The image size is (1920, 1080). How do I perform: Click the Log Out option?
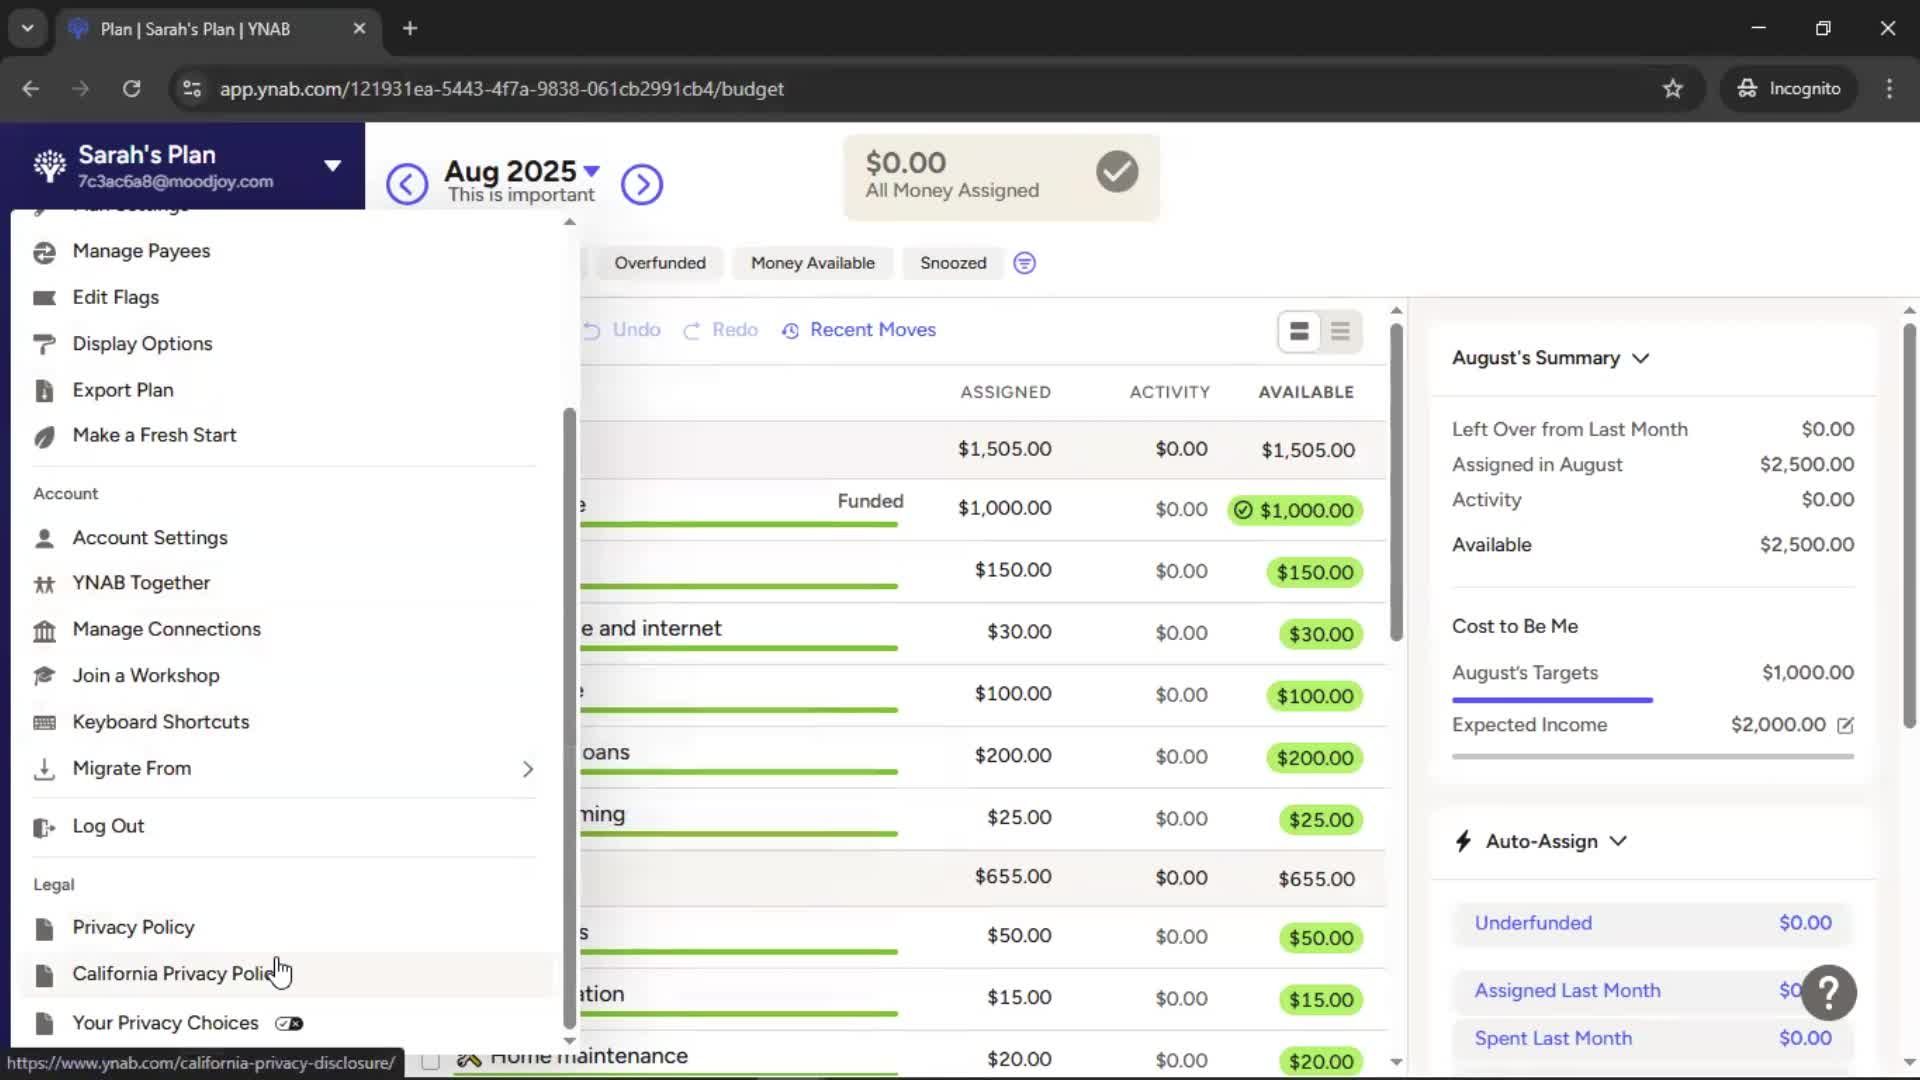click(x=108, y=827)
